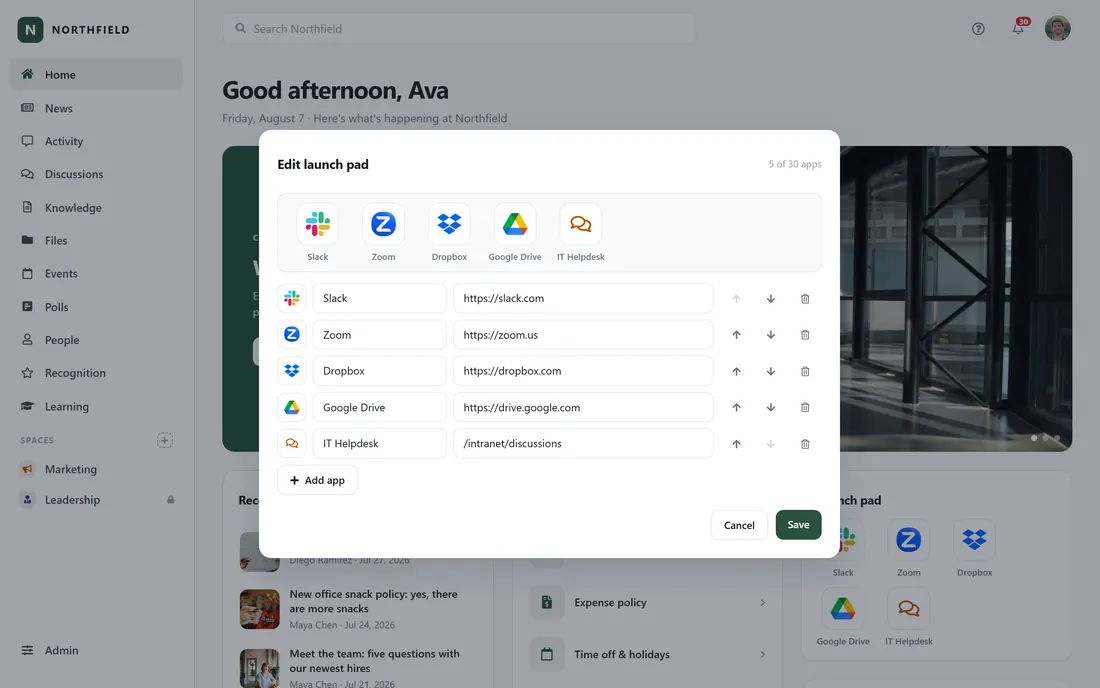Save the launch pad changes
Image resolution: width=1100 pixels, height=688 pixels.
coord(798,525)
